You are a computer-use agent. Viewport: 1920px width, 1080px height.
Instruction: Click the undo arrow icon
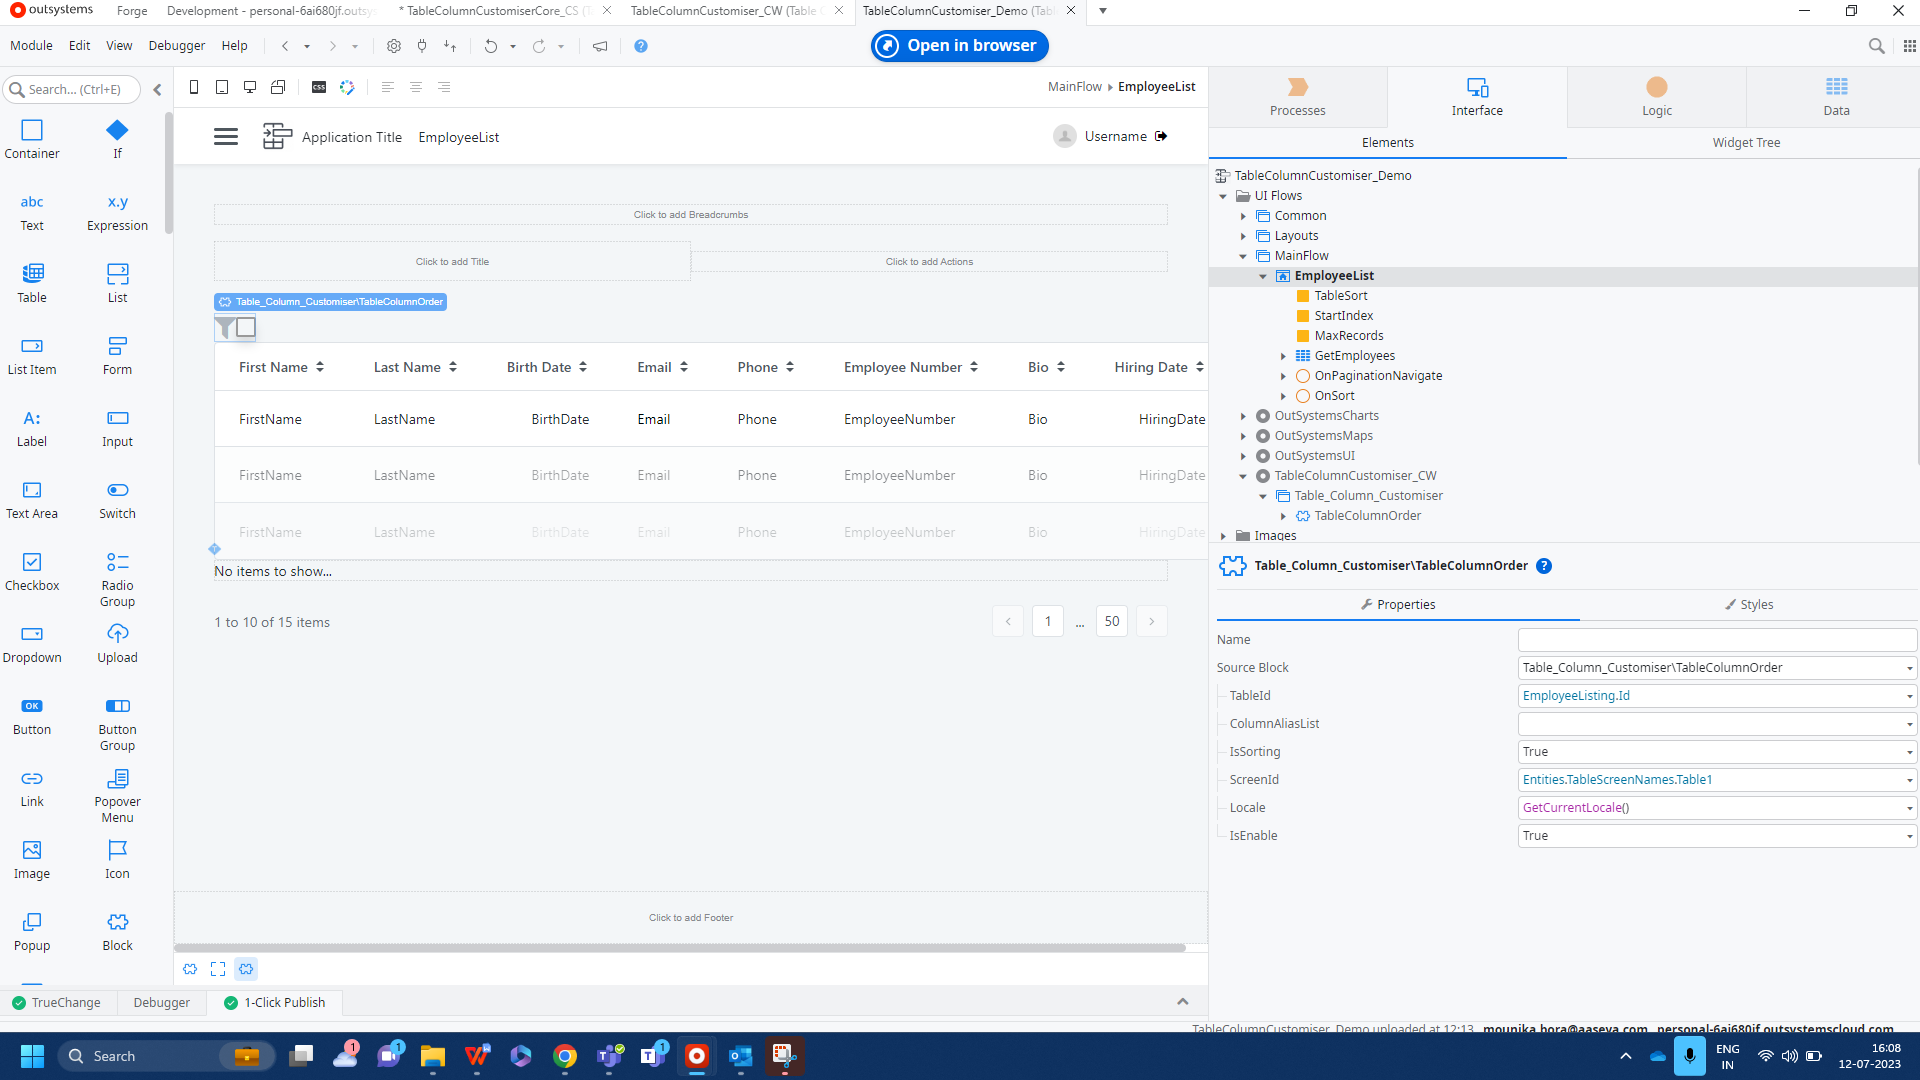pyautogui.click(x=490, y=46)
